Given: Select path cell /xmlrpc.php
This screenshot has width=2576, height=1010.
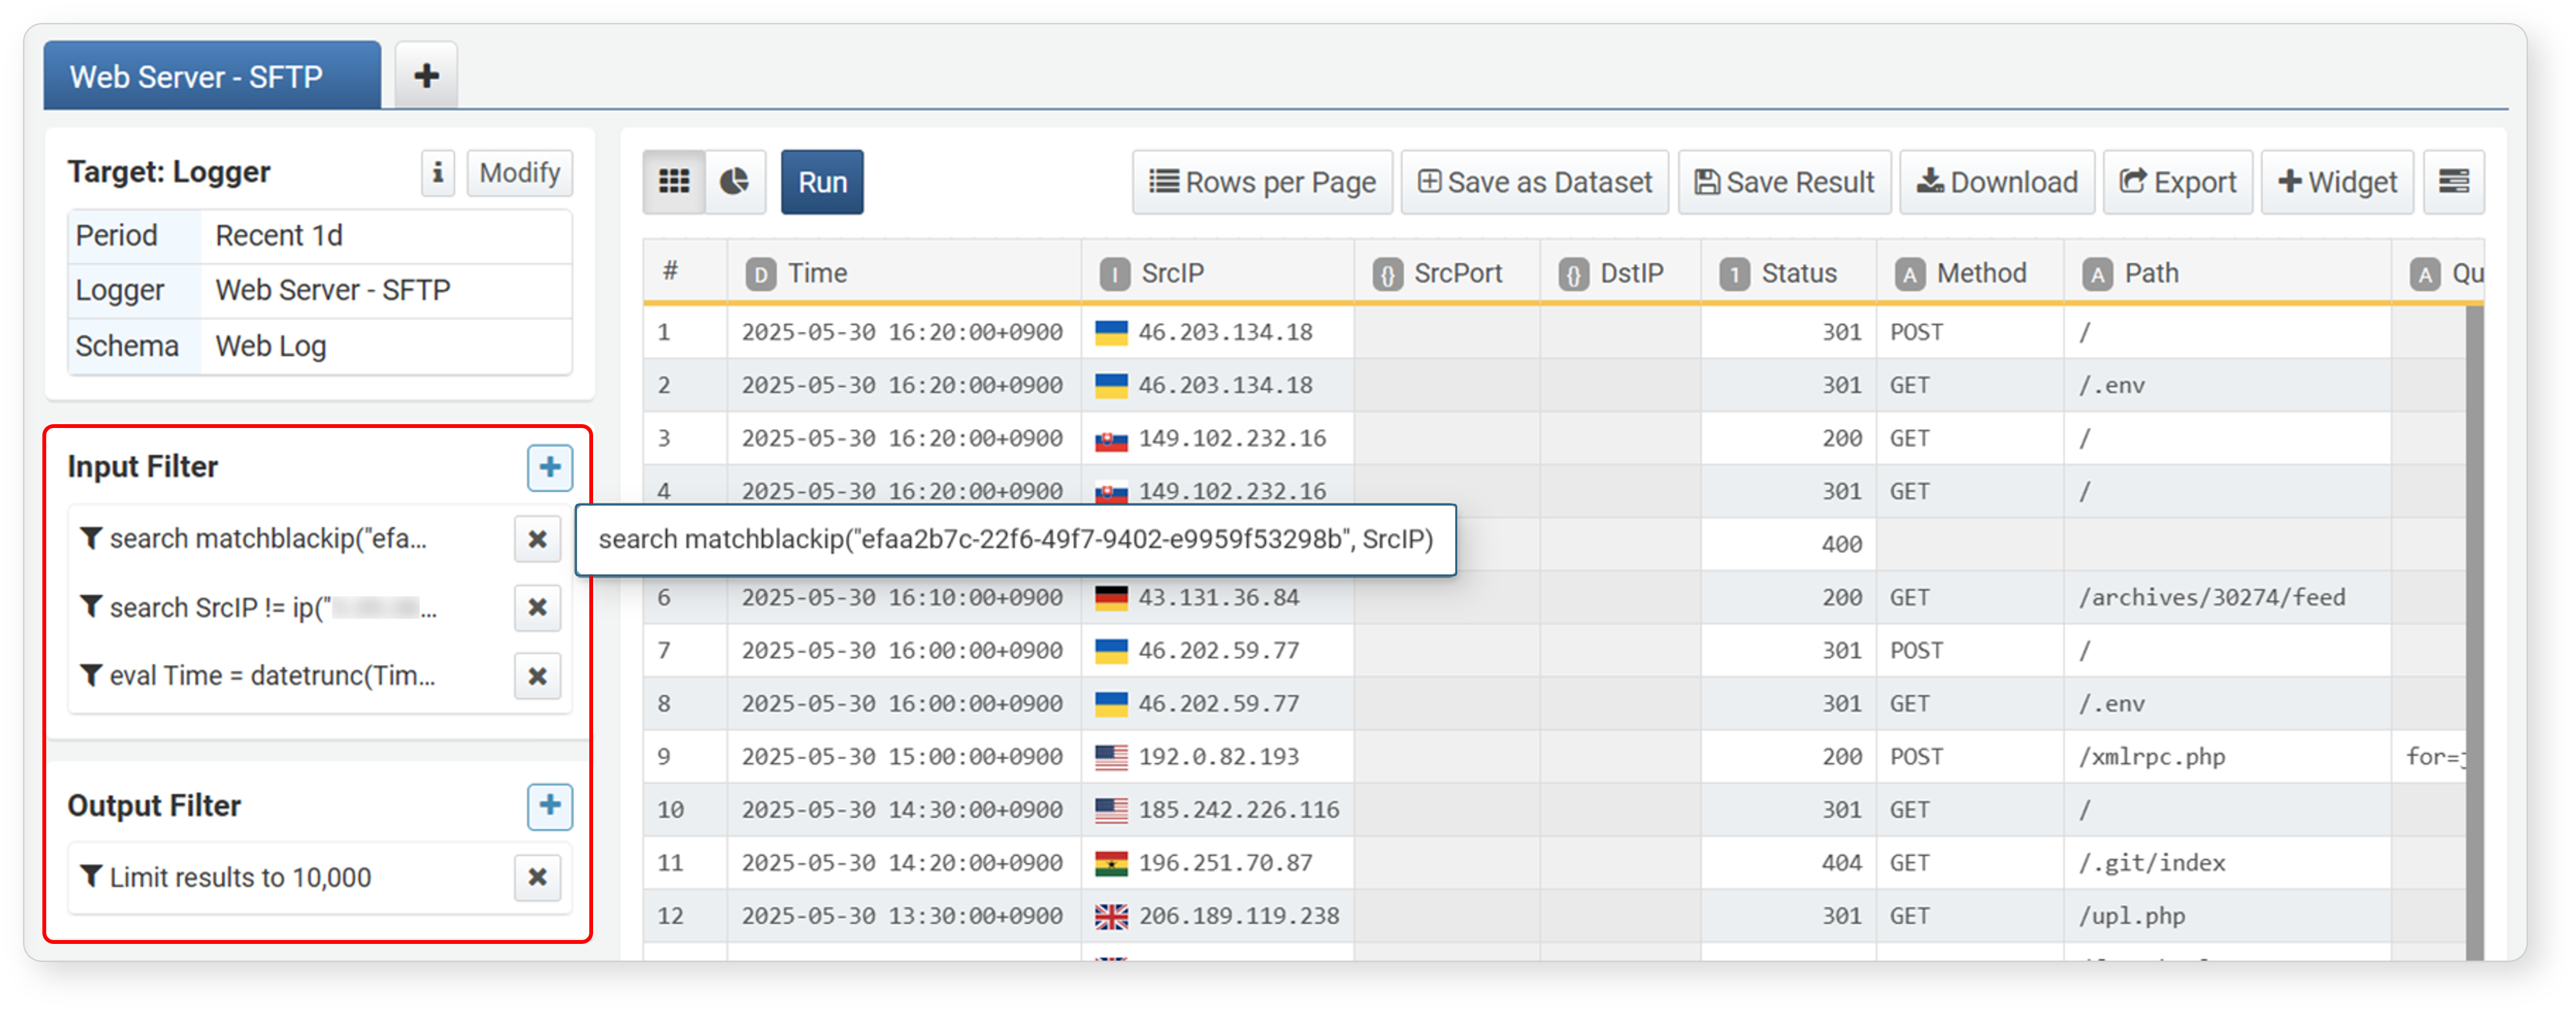Looking at the screenshot, I should point(2227,757).
